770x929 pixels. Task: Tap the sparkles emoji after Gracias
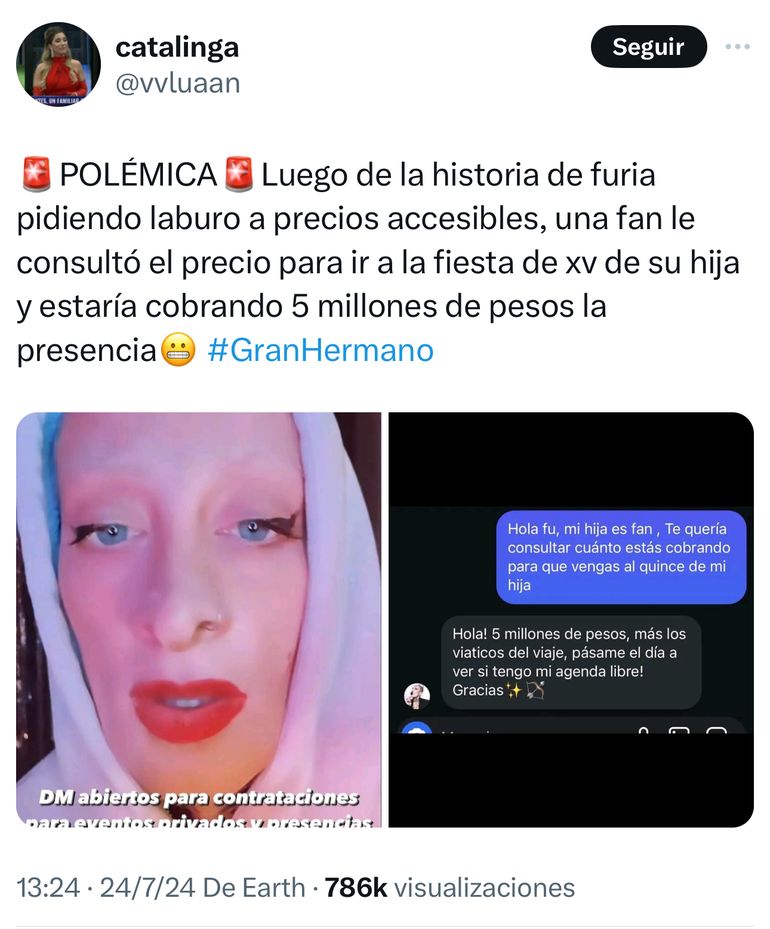tap(514, 690)
